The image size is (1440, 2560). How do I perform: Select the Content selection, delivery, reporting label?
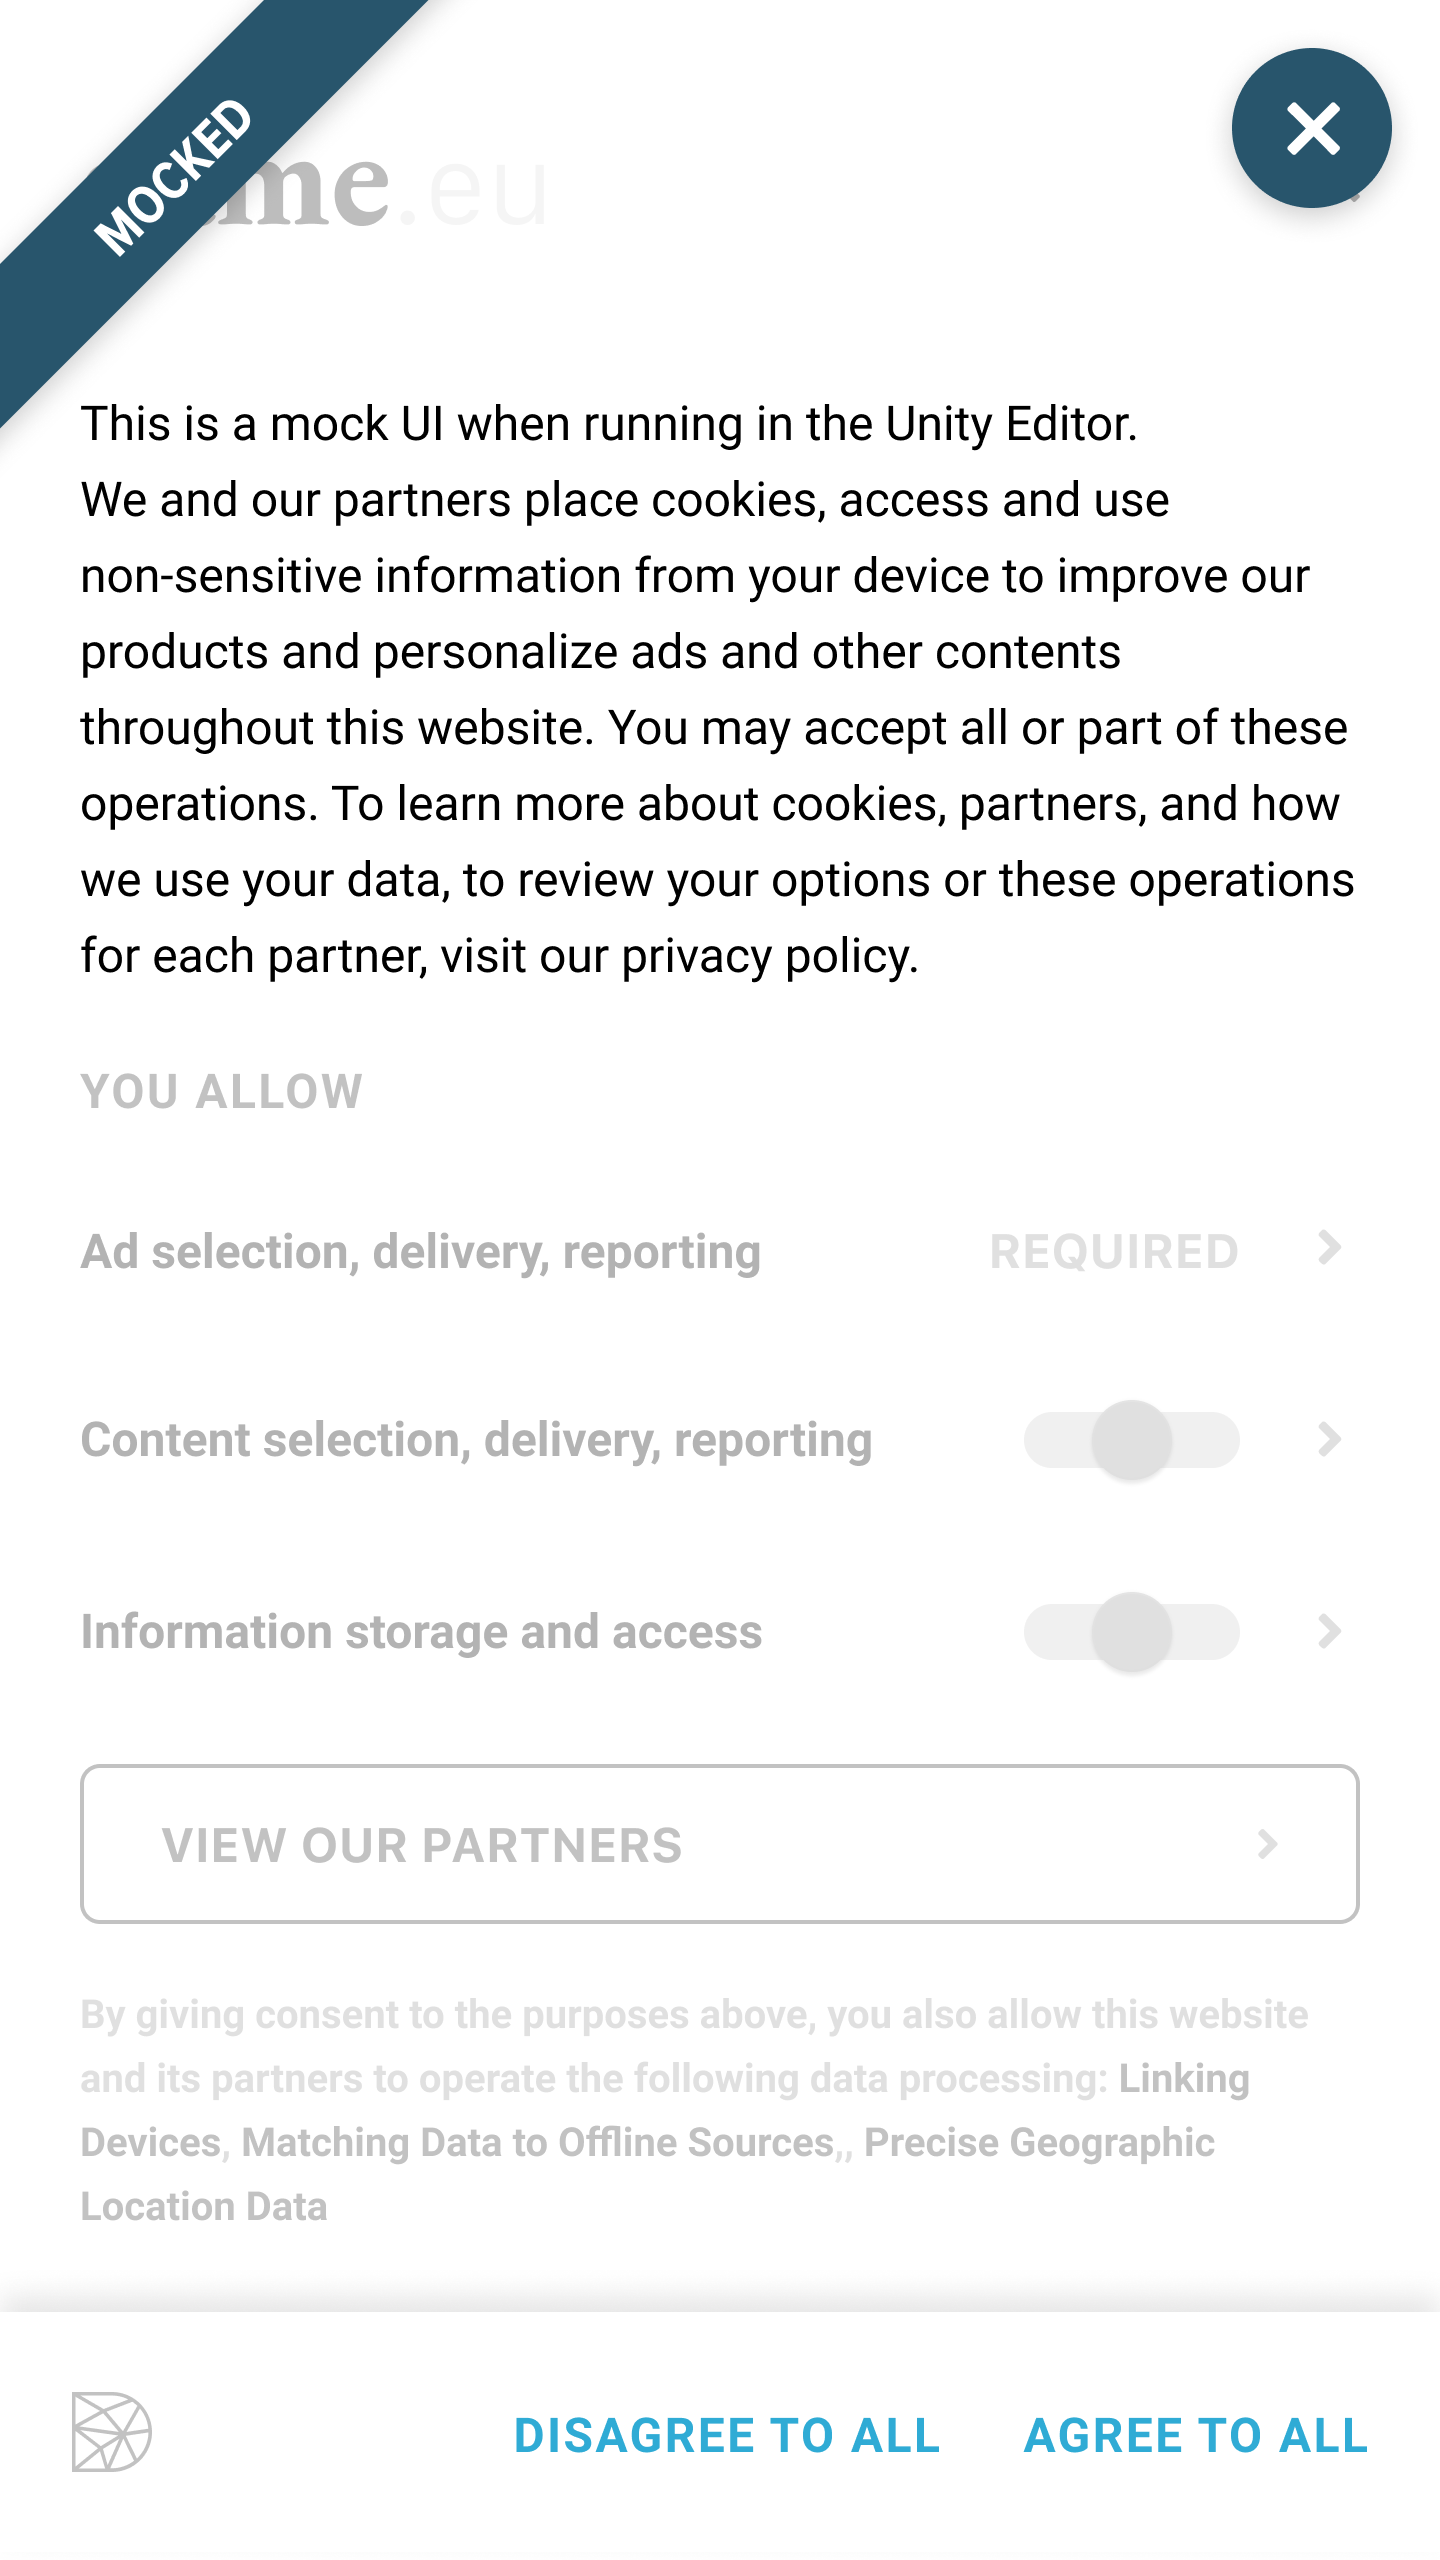pos(476,1440)
